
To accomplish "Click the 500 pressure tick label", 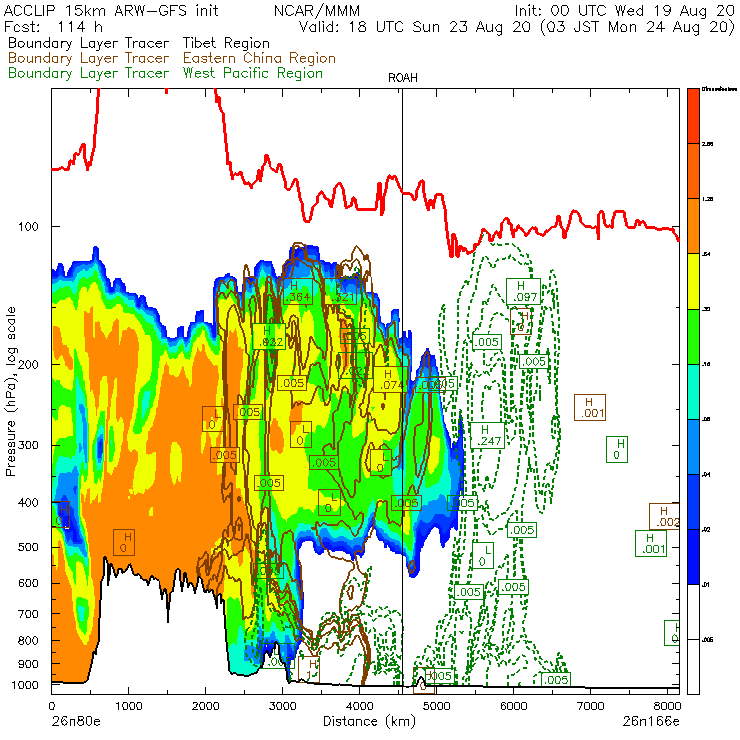I will coord(28,547).
